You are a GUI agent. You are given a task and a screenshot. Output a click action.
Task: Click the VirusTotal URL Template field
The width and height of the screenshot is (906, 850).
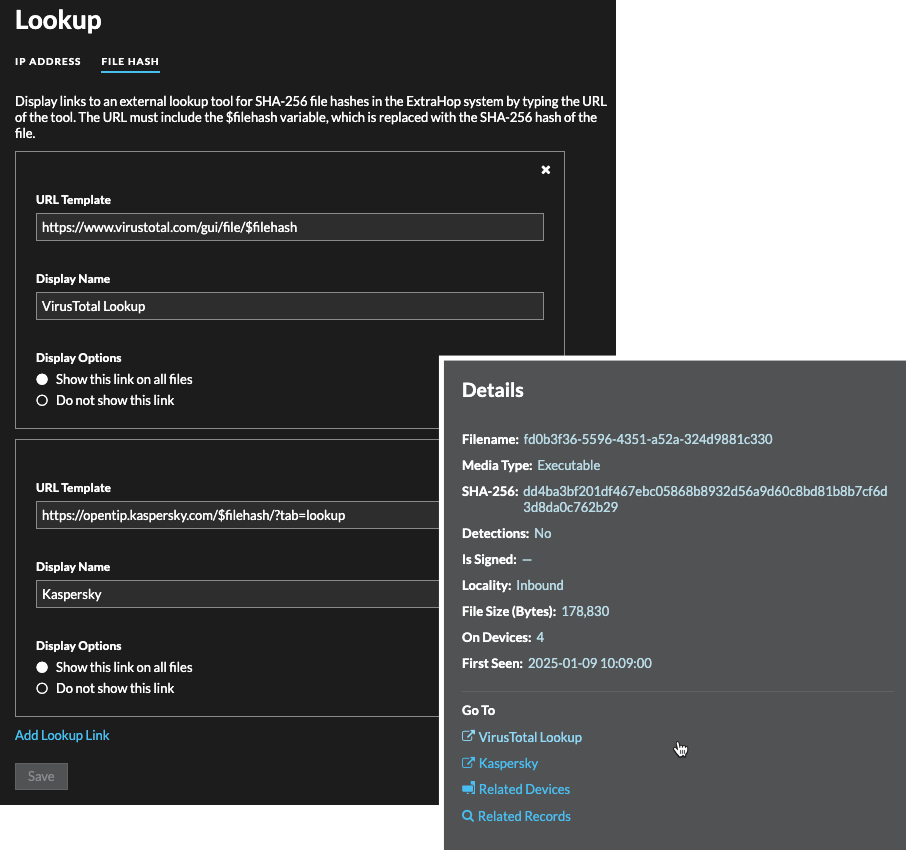click(289, 227)
